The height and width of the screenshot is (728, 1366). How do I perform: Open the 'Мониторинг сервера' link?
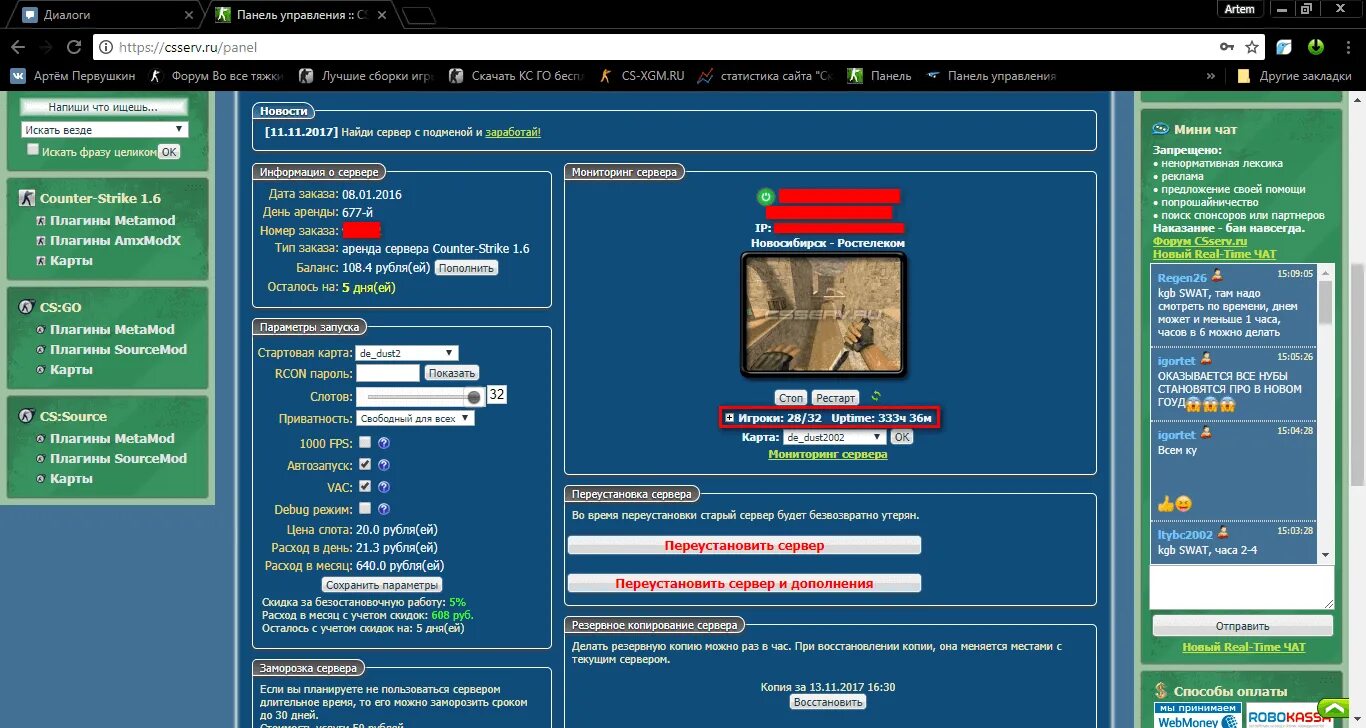tap(827, 454)
